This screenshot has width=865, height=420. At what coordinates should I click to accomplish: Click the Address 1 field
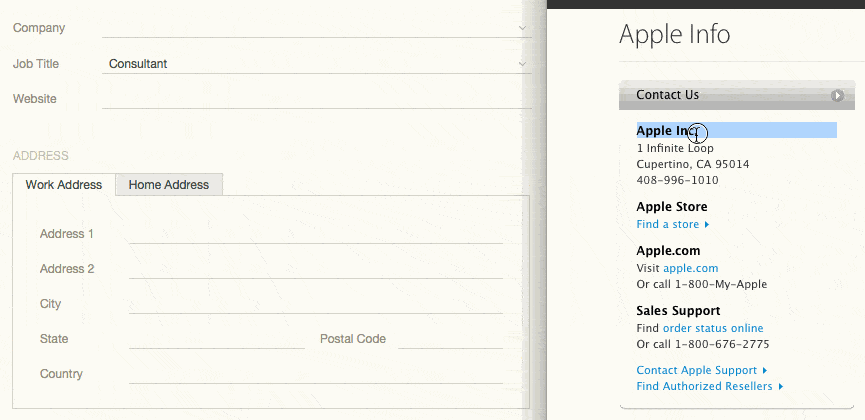pos(315,234)
